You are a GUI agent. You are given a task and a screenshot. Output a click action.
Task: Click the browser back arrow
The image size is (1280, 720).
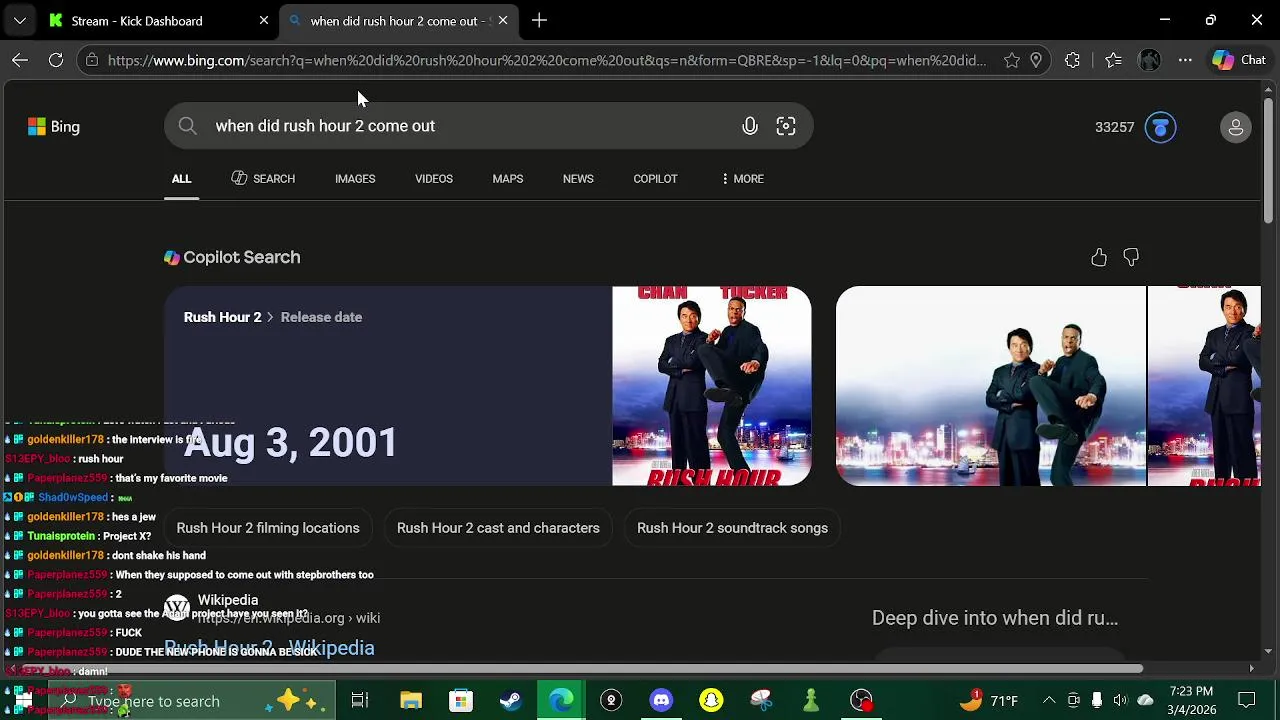point(20,60)
